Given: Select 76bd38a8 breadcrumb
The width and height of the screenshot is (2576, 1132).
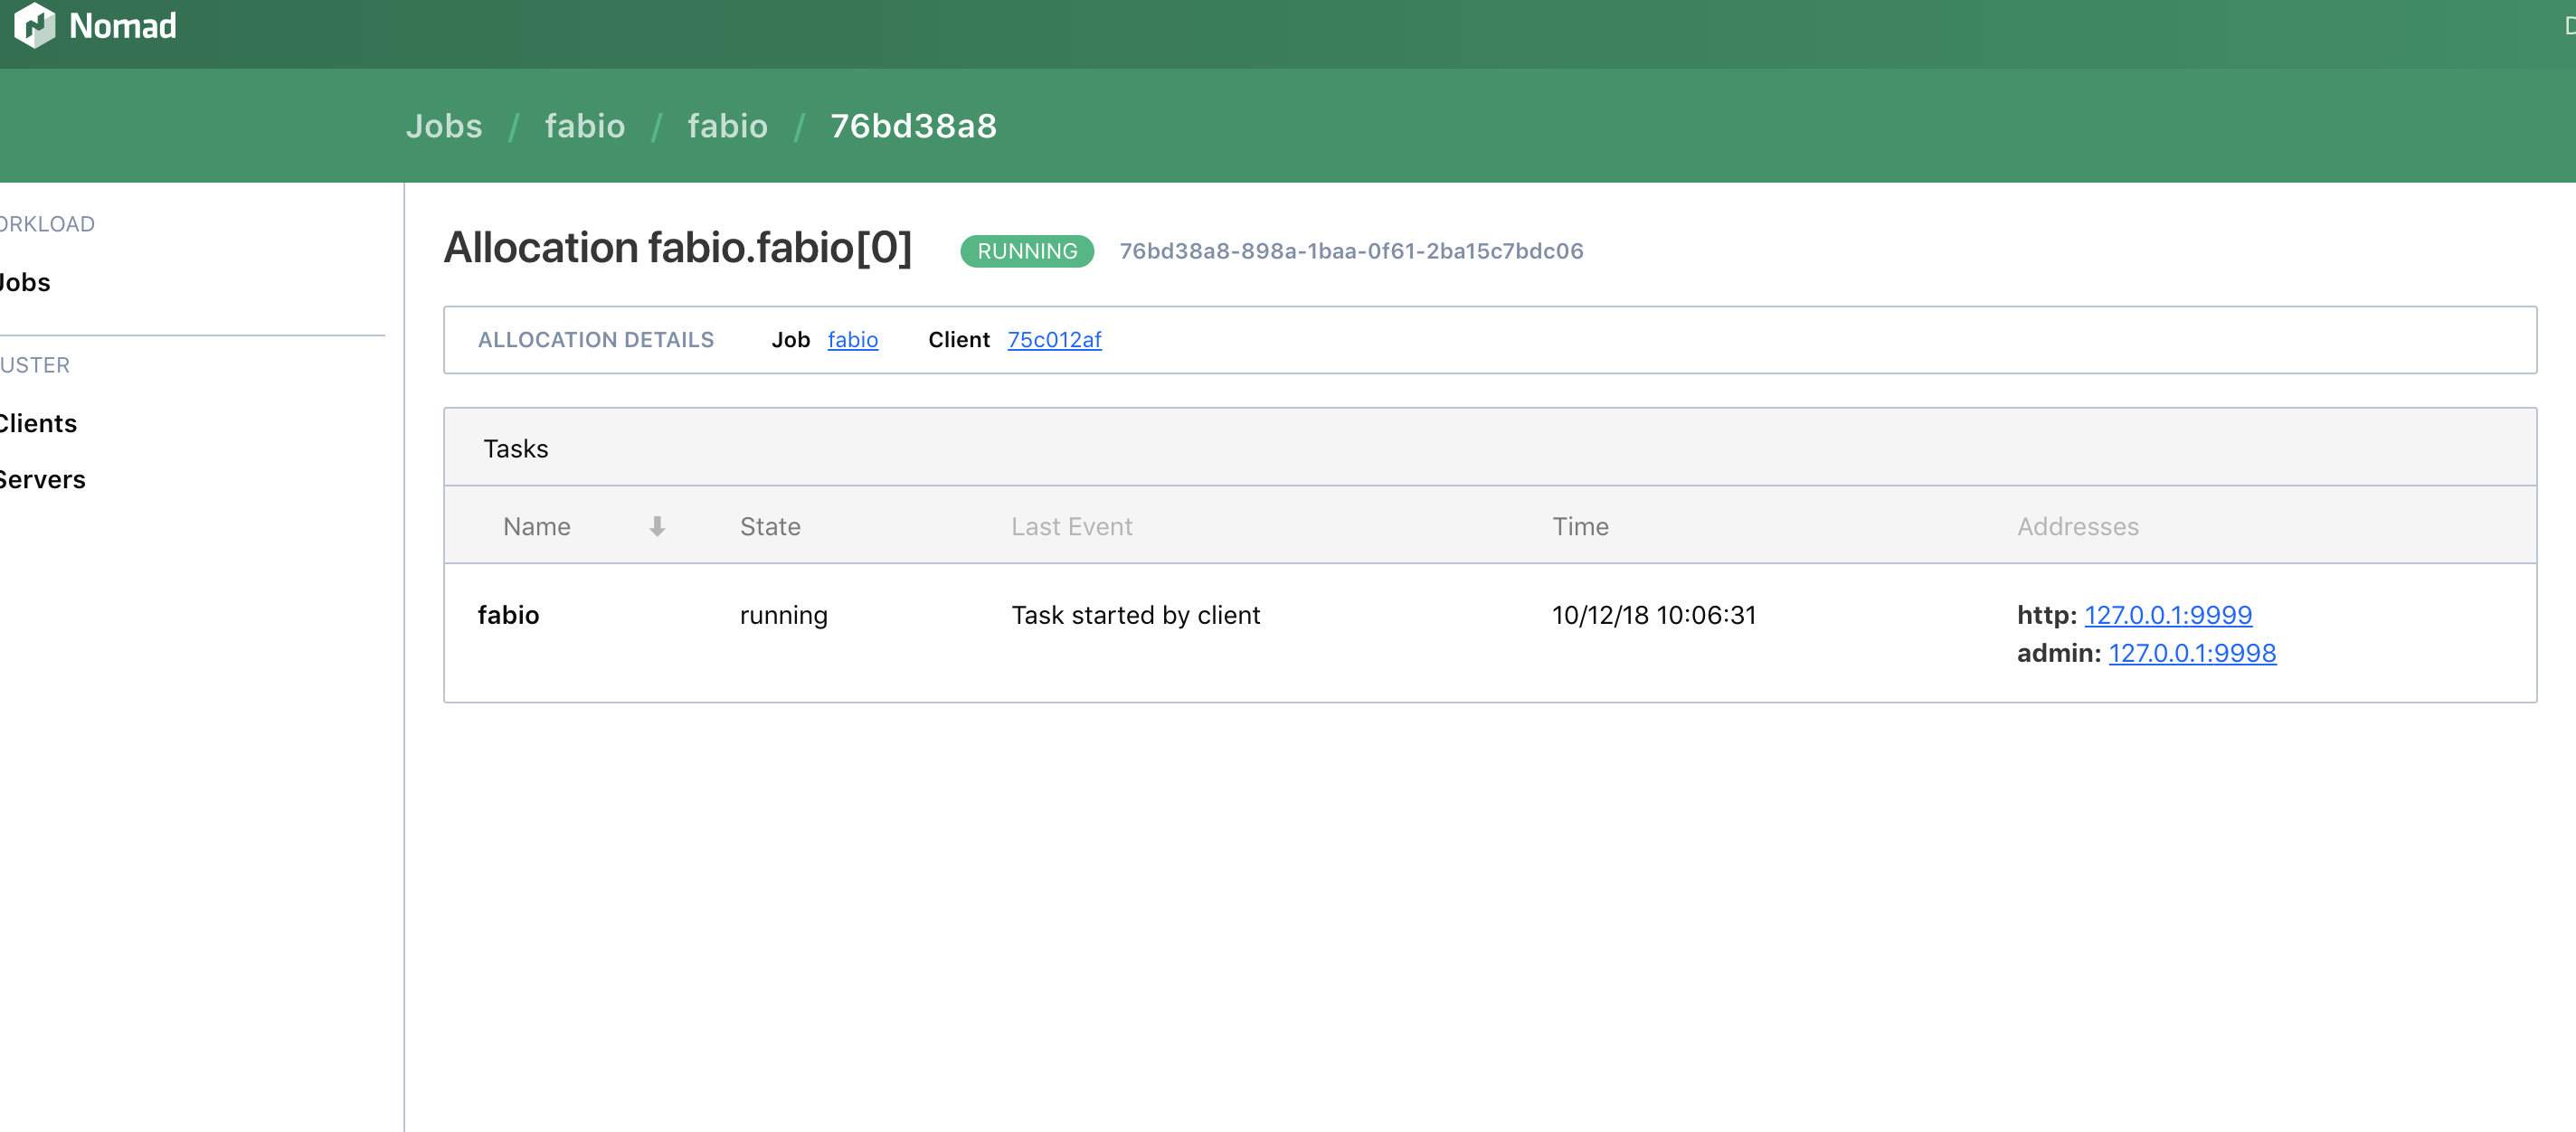Looking at the screenshot, I should 914,126.
